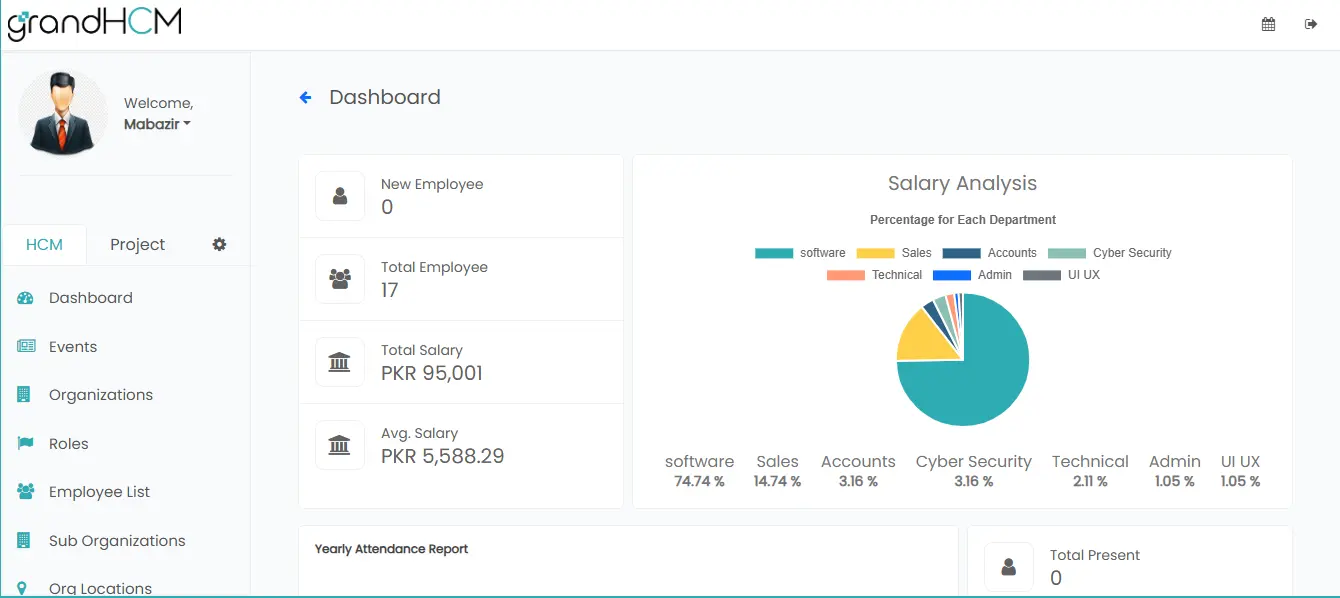Toggle Cyber Security legend item visibility
Viewport: 1340px width, 598px height.
[x=1109, y=253]
